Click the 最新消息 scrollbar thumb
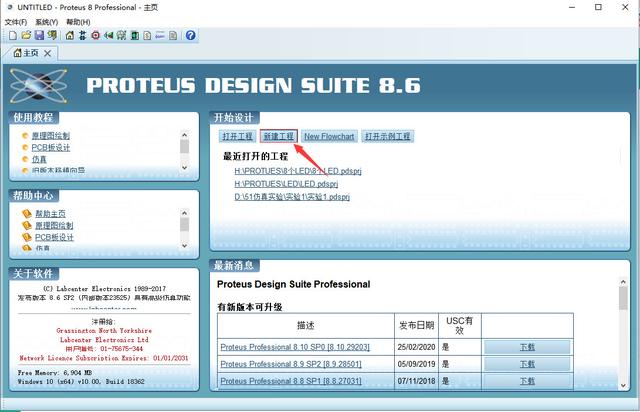The width and height of the screenshot is (640, 412). [623, 298]
